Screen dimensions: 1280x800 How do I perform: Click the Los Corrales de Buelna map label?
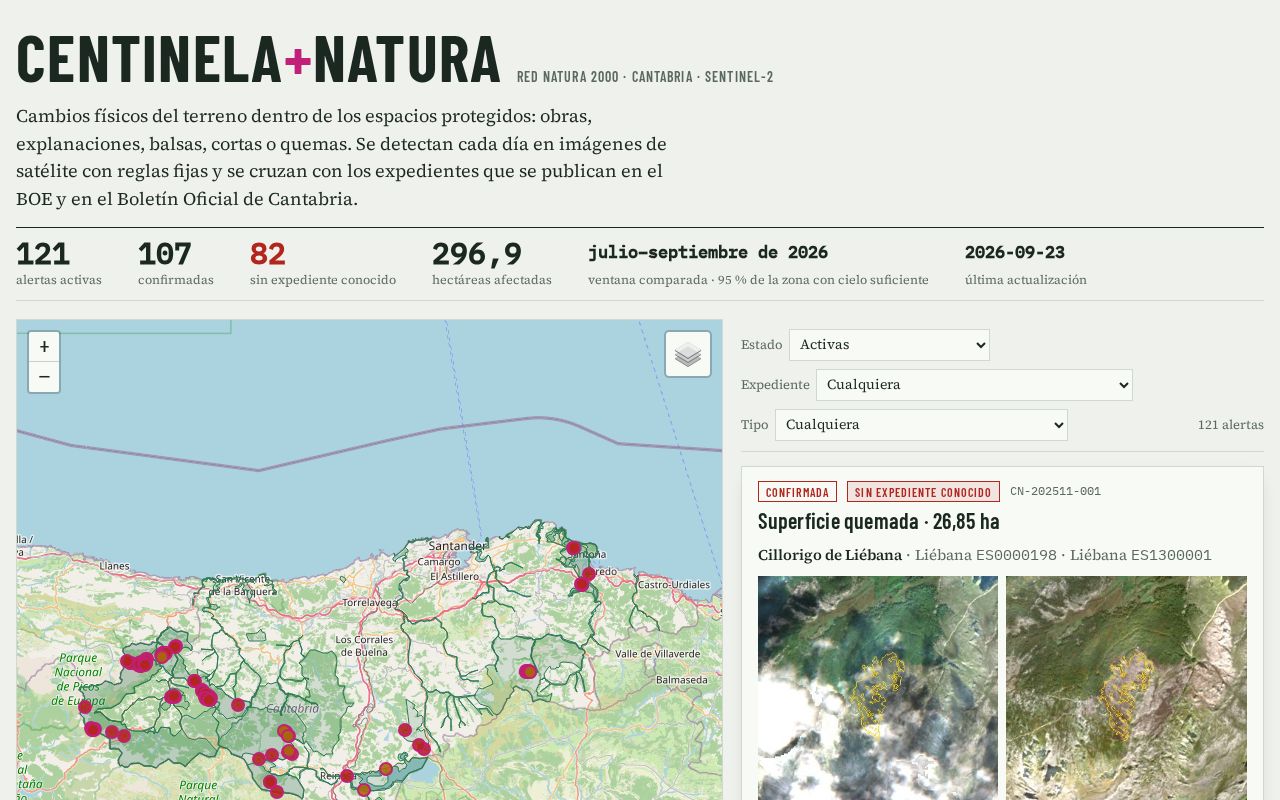[364, 646]
